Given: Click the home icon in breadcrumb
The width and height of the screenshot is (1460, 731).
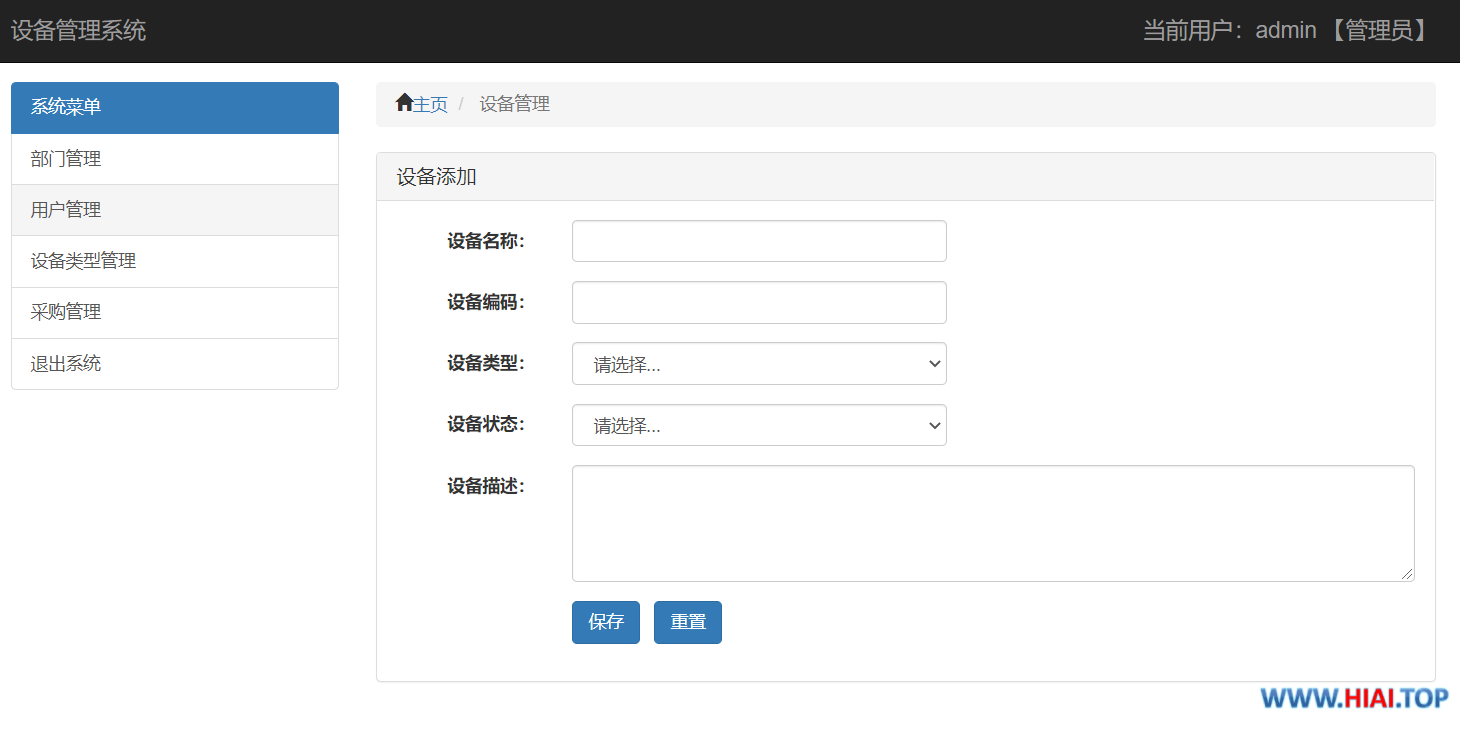Looking at the screenshot, I should 404,103.
